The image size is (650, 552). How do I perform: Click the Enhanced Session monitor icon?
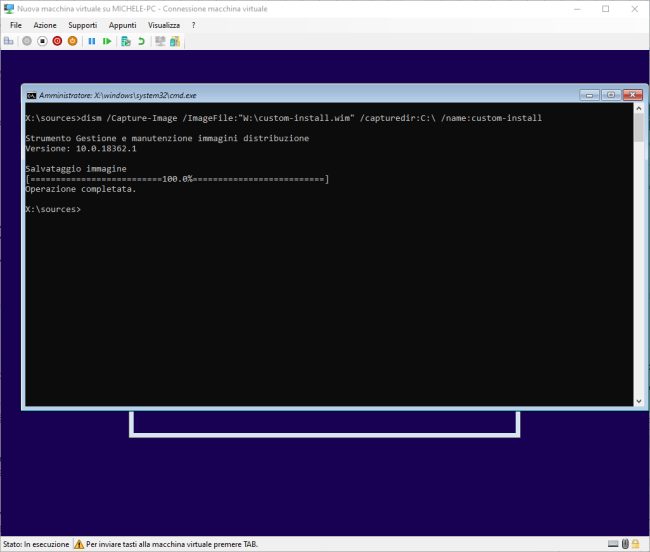point(160,41)
